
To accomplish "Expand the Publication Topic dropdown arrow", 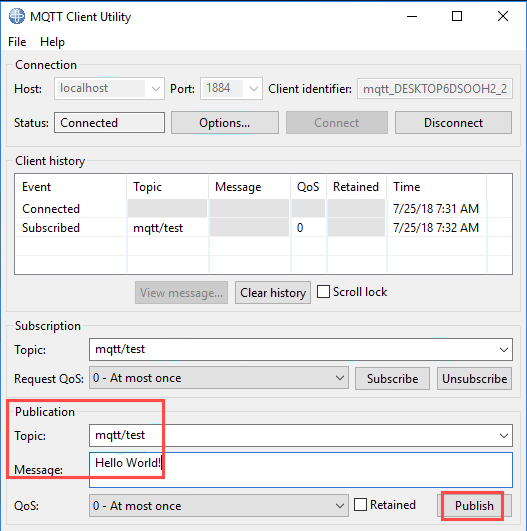I will click(x=504, y=436).
